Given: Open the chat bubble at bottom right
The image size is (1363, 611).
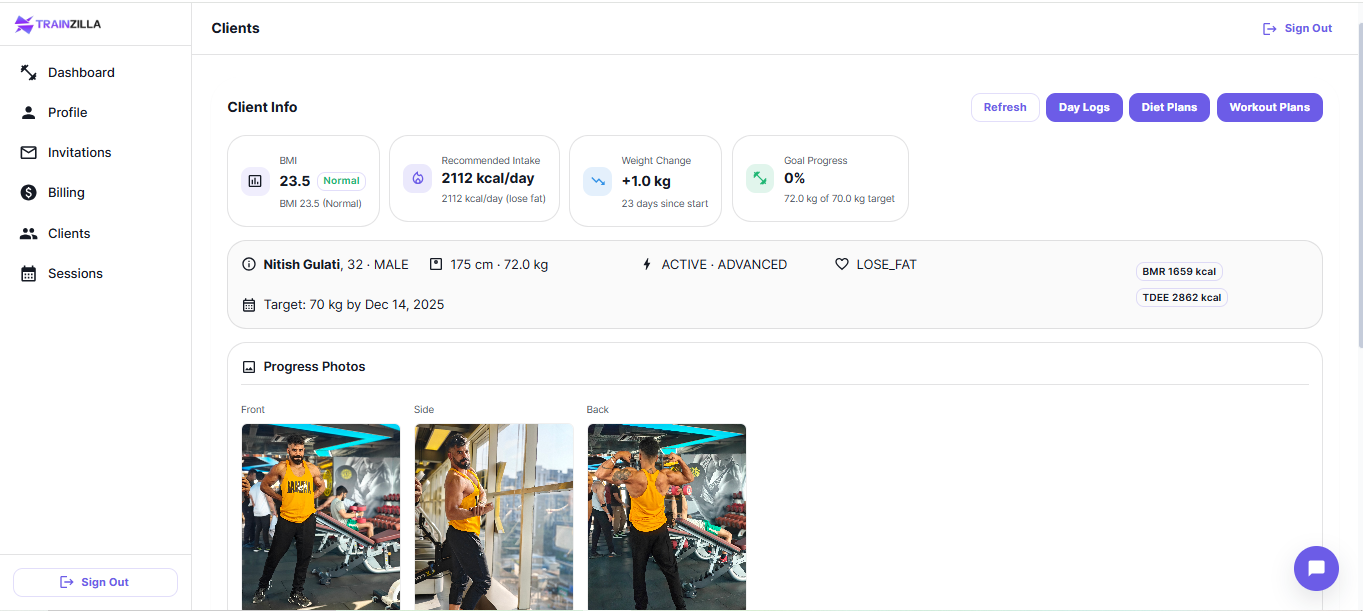Looking at the screenshot, I should click(x=1316, y=568).
